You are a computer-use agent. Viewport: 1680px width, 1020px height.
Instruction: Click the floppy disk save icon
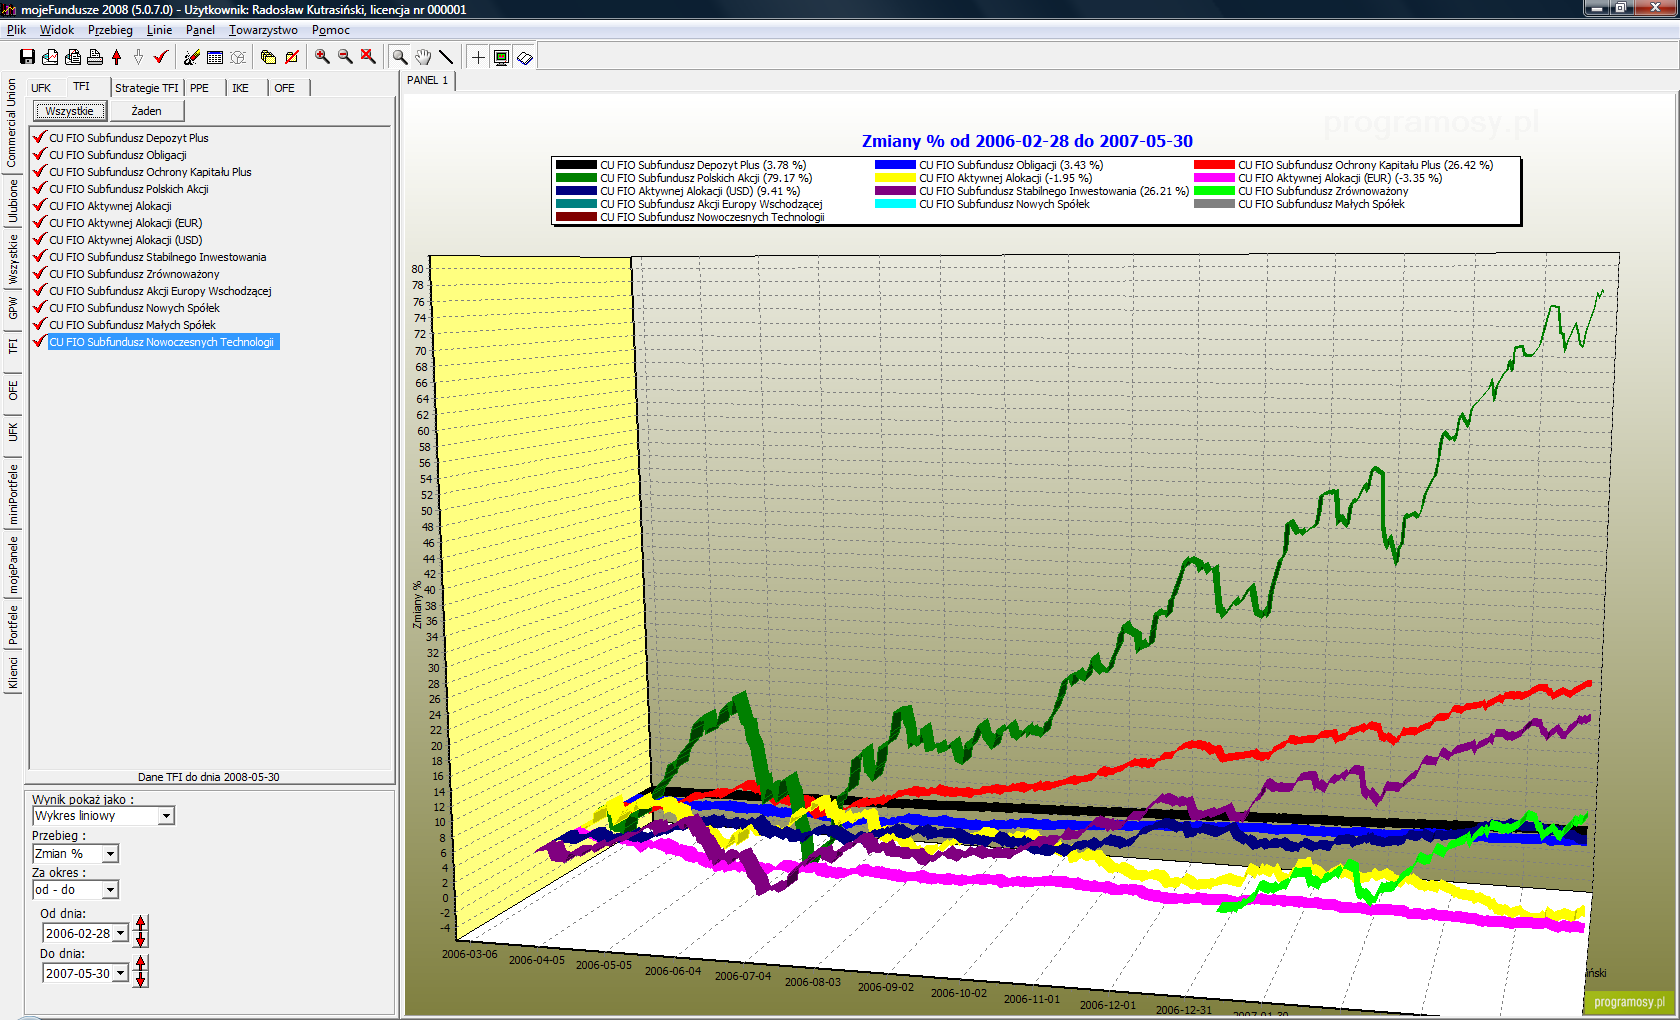pyautogui.click(x=27, y=57)
